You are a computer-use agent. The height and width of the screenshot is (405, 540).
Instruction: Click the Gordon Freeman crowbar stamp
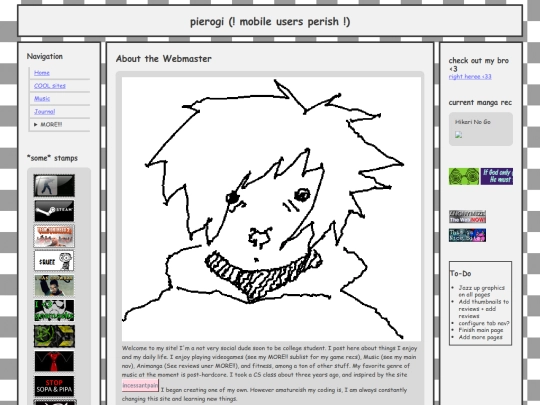coord(54,286)
